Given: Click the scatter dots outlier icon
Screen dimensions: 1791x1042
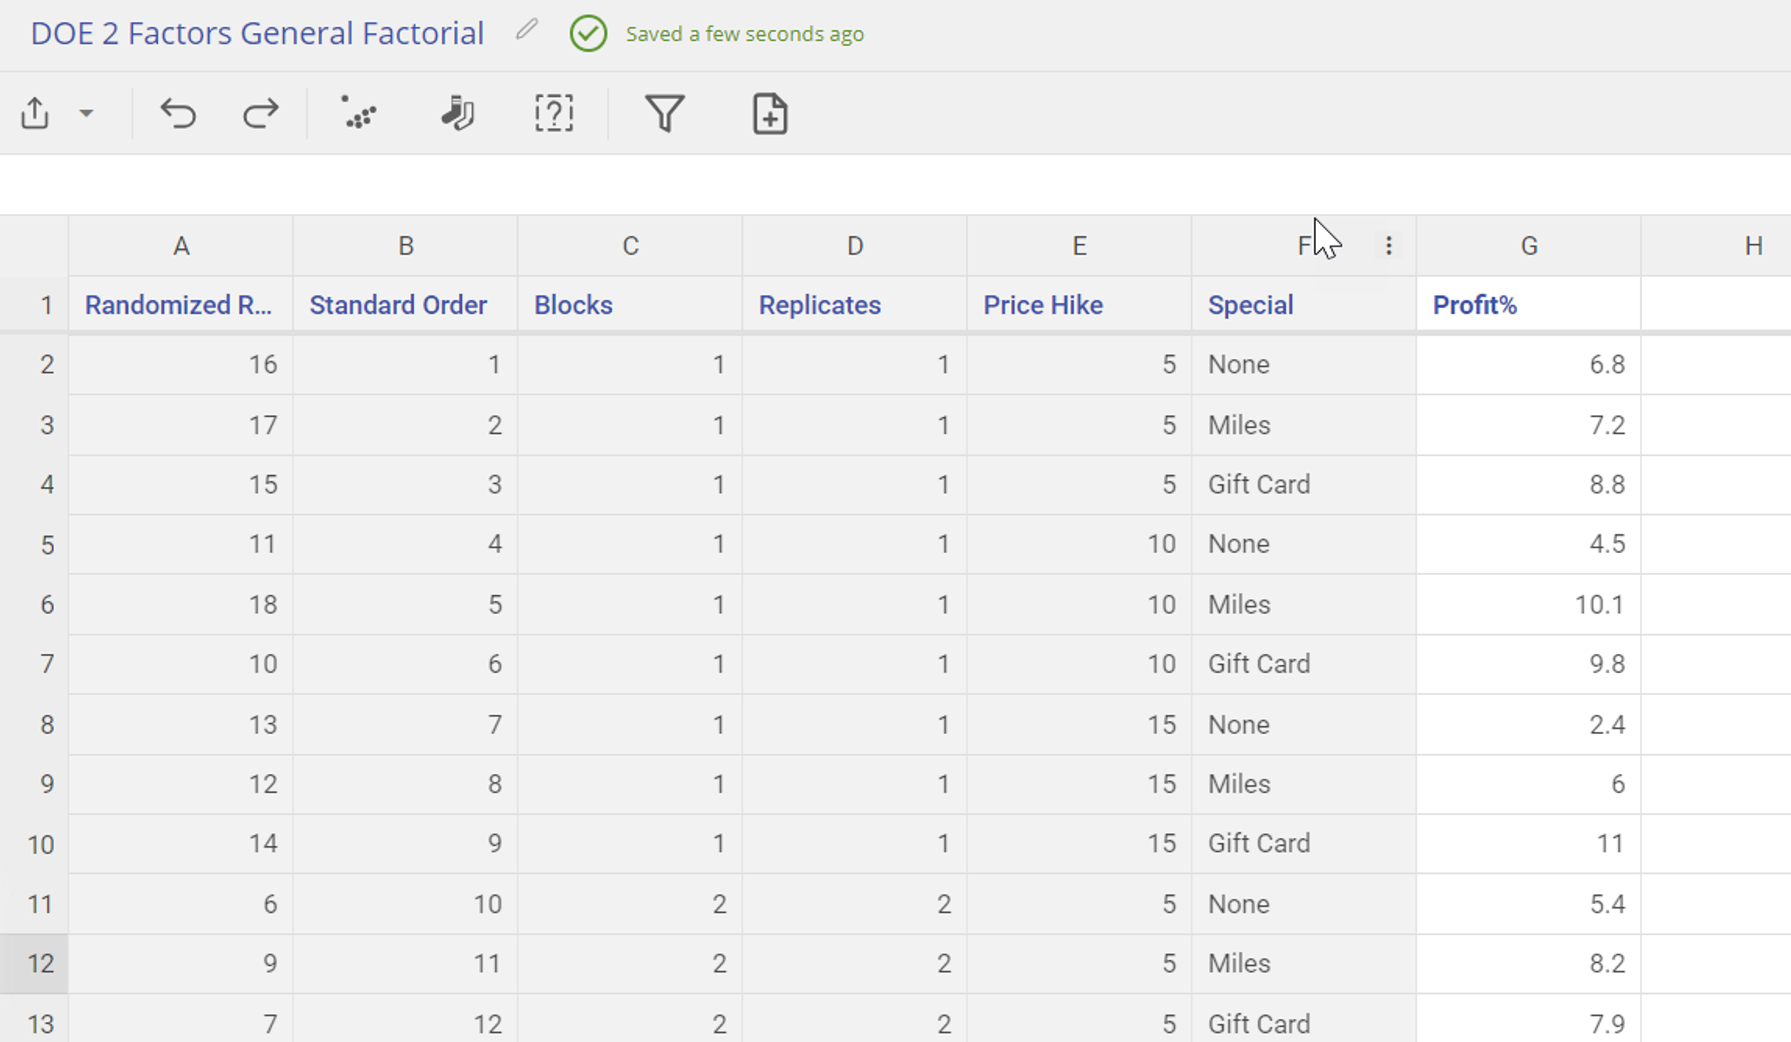Looking at the screenshot, I should 358,113.
